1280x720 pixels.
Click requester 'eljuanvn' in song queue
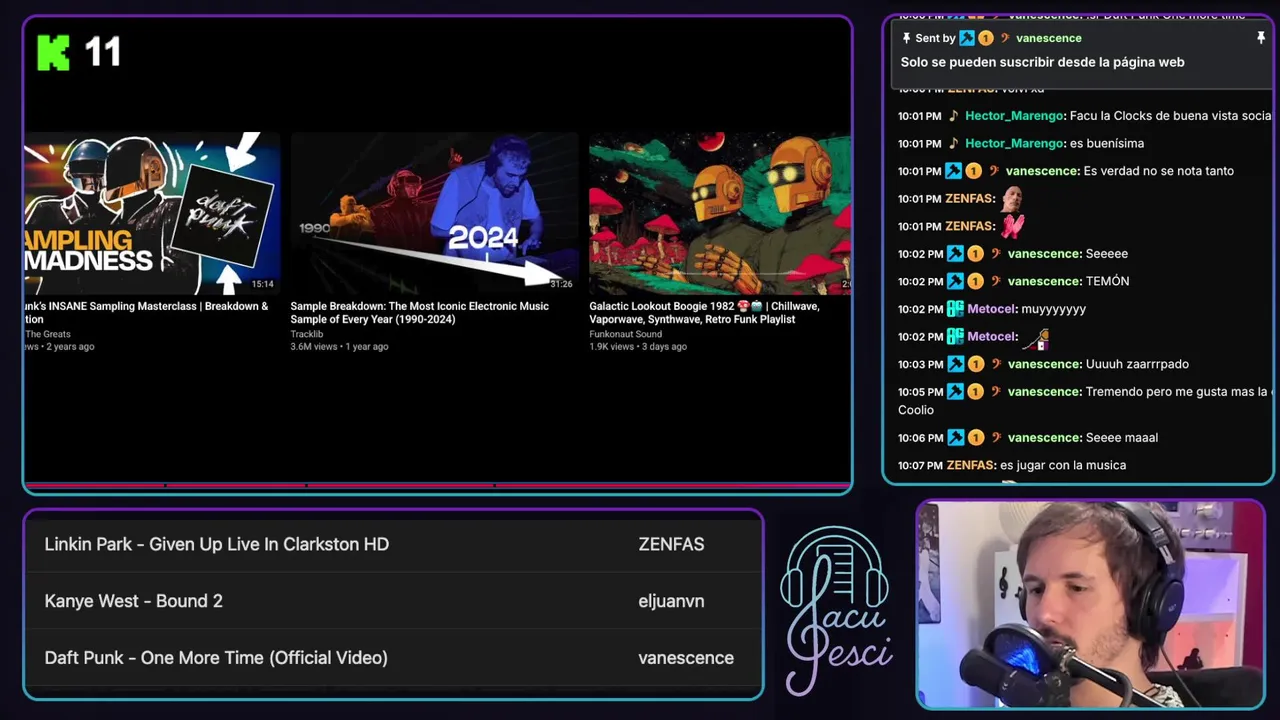click(x=671, y=601)
